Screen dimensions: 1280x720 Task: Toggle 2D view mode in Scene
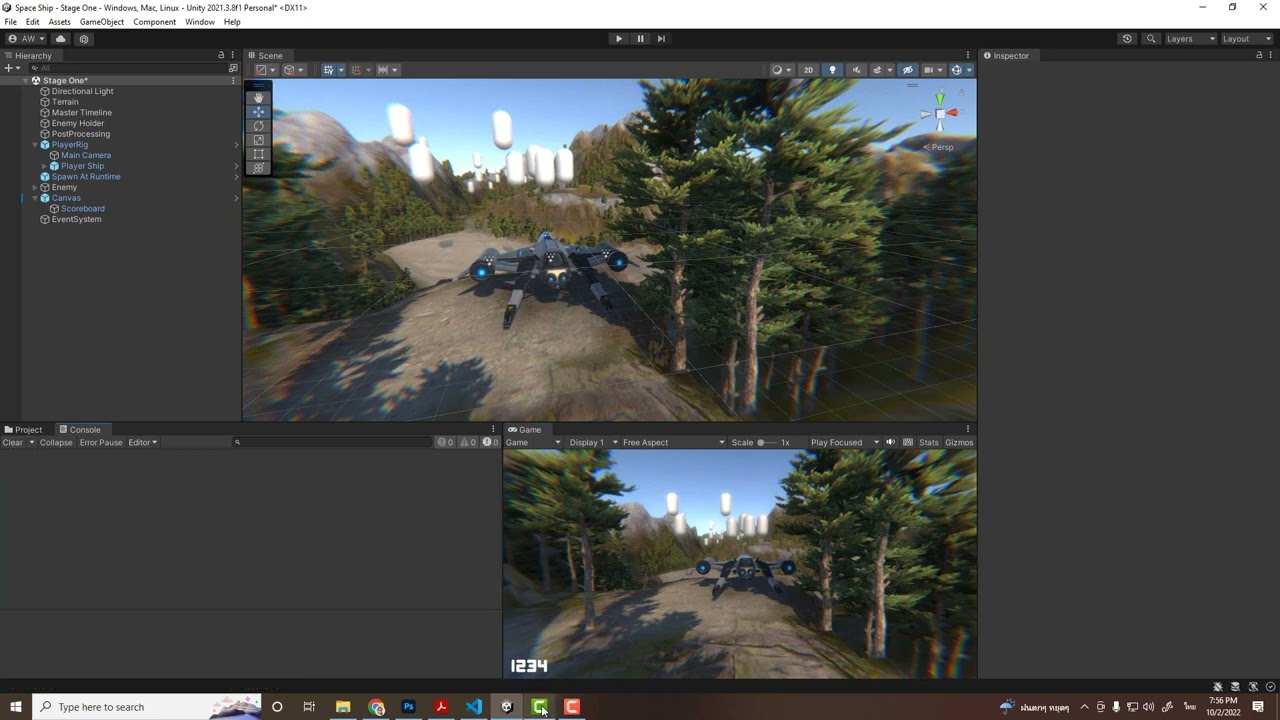[x=808, y=70]
